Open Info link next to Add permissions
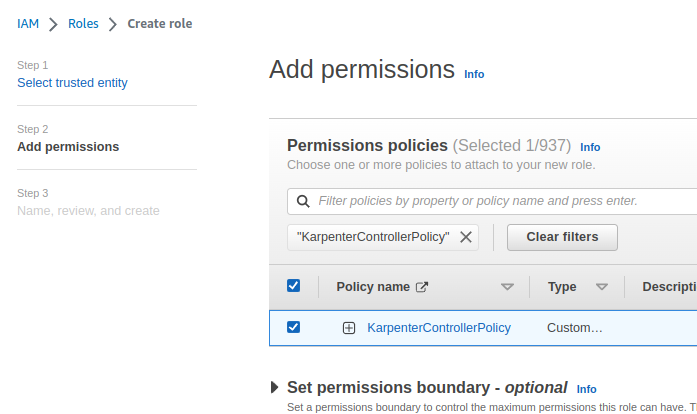Screen dimensions: 697x414 [474, 74]
